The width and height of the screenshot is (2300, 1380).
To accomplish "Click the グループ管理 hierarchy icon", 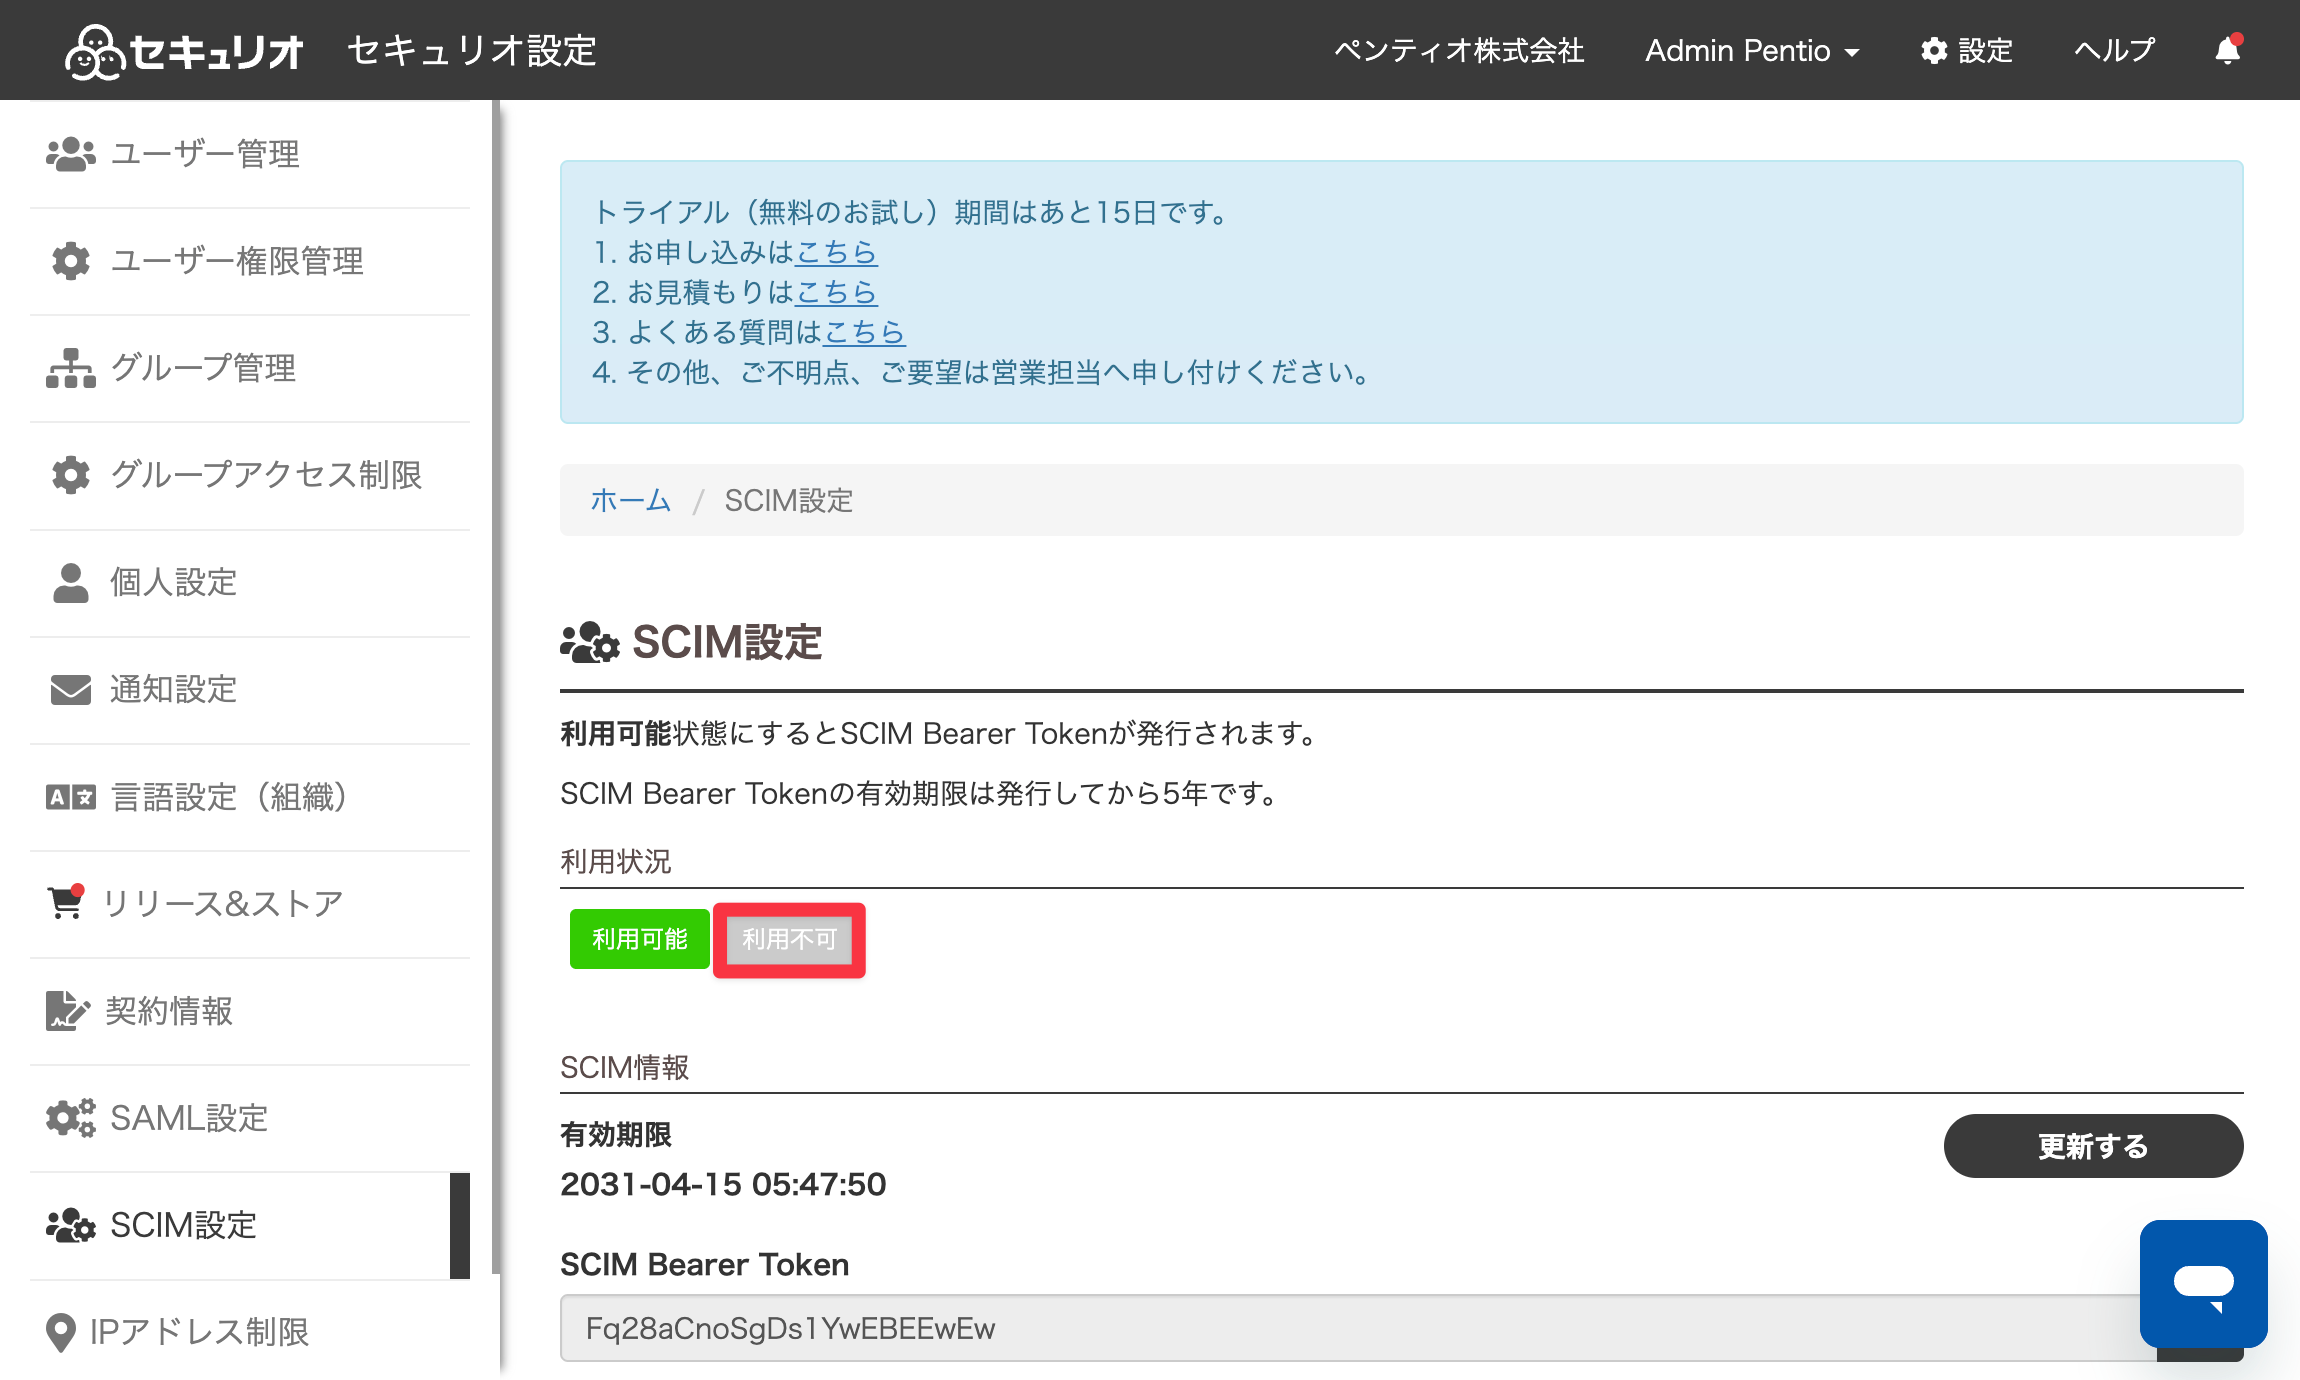I will point(71,368).
